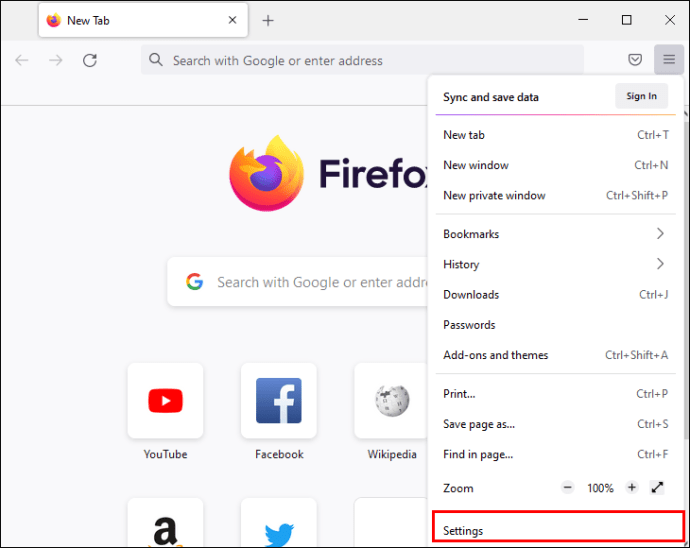
Task: Open the Wikipedia shortcut tile
Action: point(391,401)
